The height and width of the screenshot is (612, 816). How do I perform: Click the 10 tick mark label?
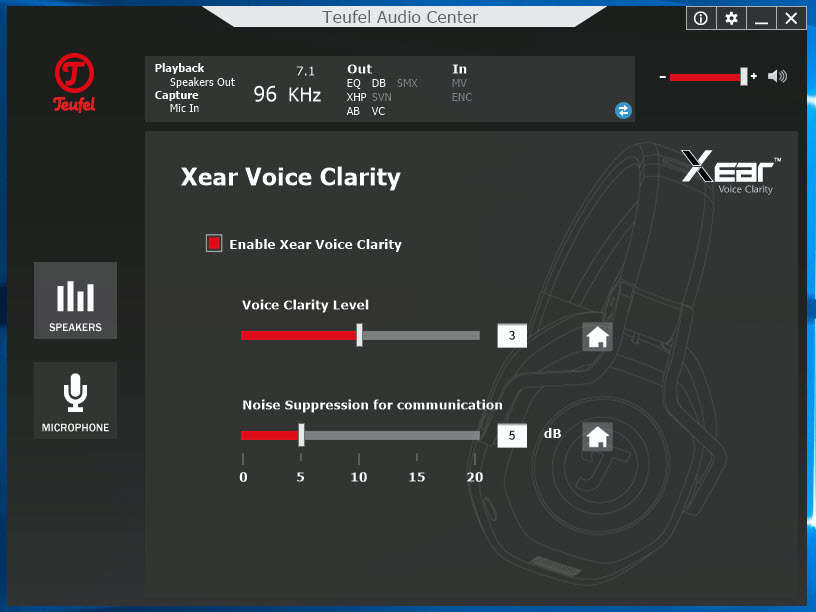pyautogui.click(x=359, y=477)
